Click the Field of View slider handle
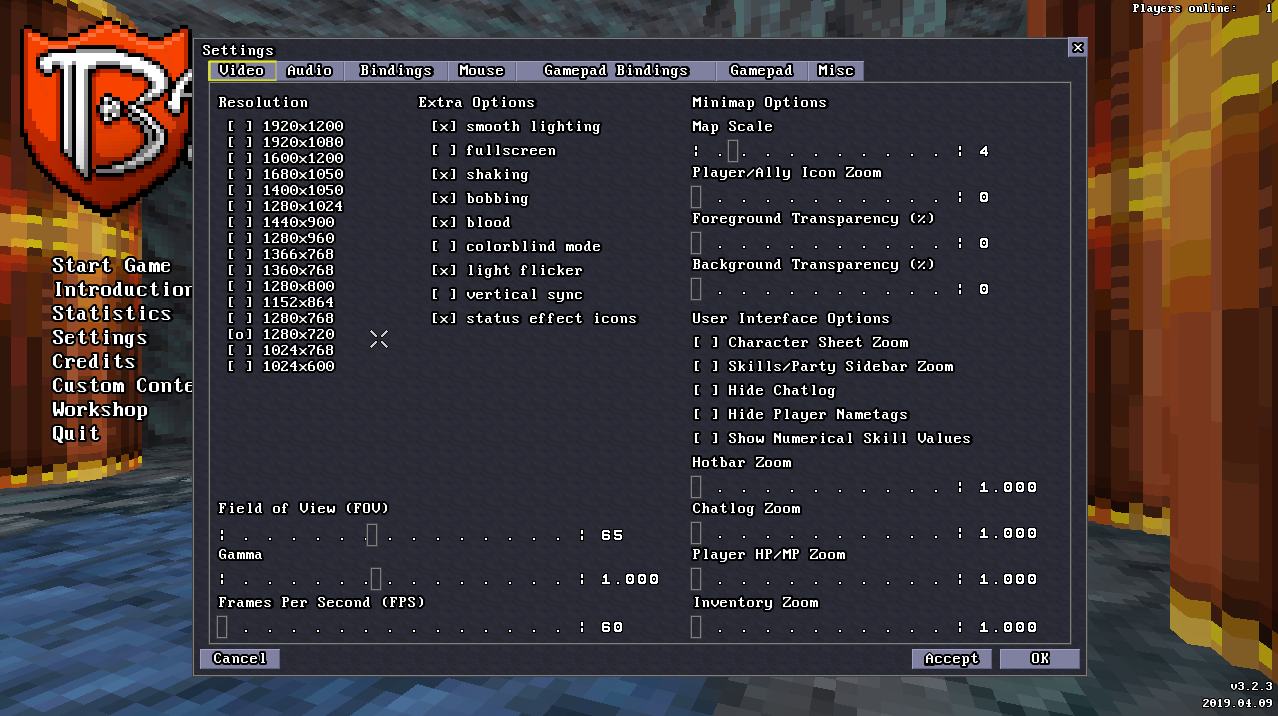The width and height of the screenshot is (1278, 716). click(x=372, y=535)
